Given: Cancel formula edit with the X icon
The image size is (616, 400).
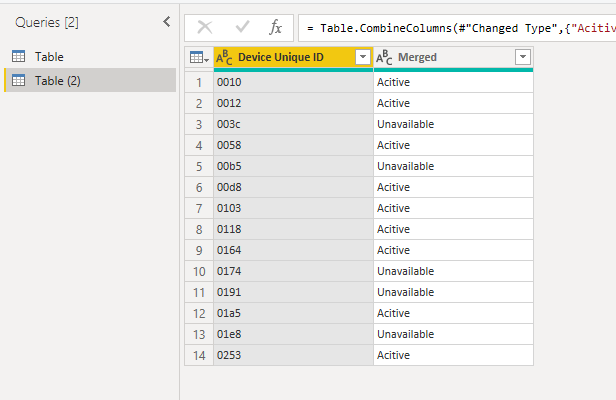Looking at the screenshot, I should [x=205, y=28].
